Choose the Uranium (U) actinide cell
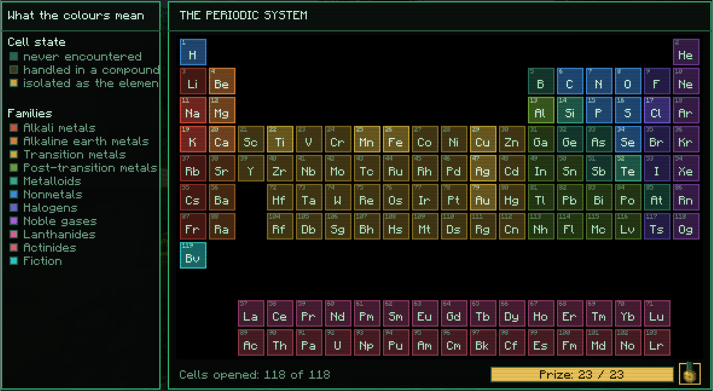This screenshot has height=391, width=713. click(x=337, y=342)
